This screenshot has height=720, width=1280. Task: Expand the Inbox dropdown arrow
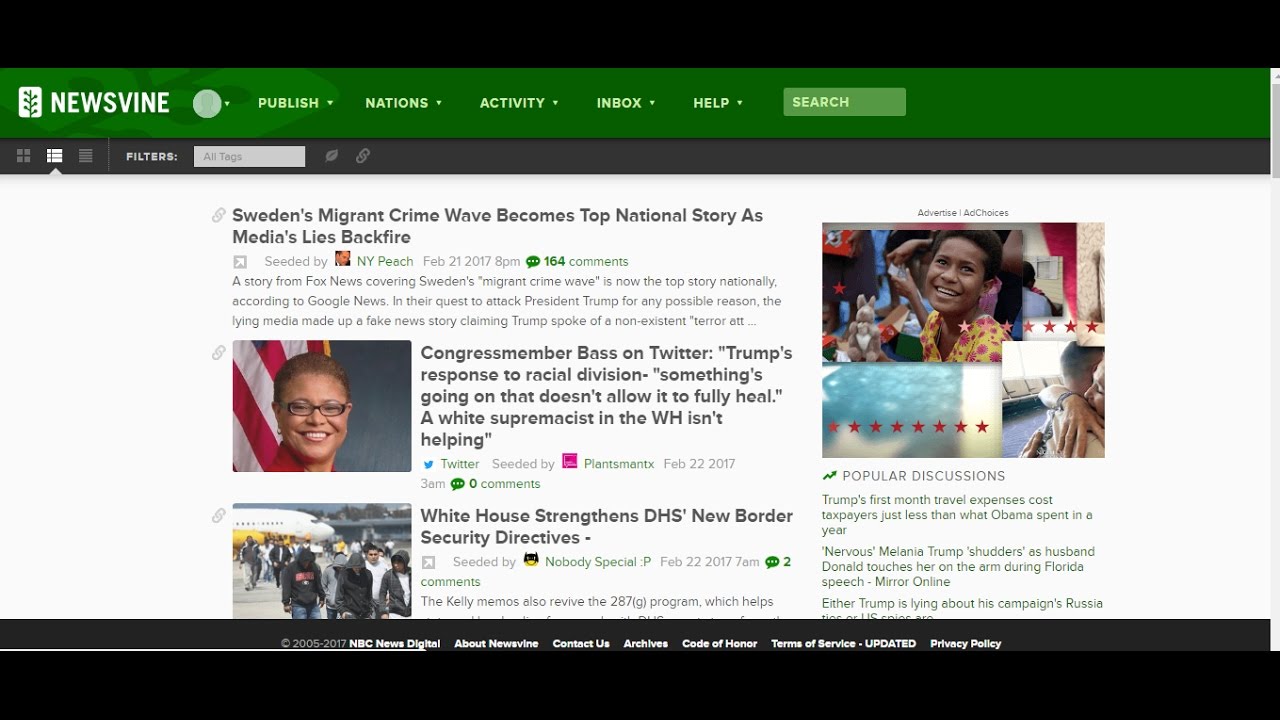point(653,103)
